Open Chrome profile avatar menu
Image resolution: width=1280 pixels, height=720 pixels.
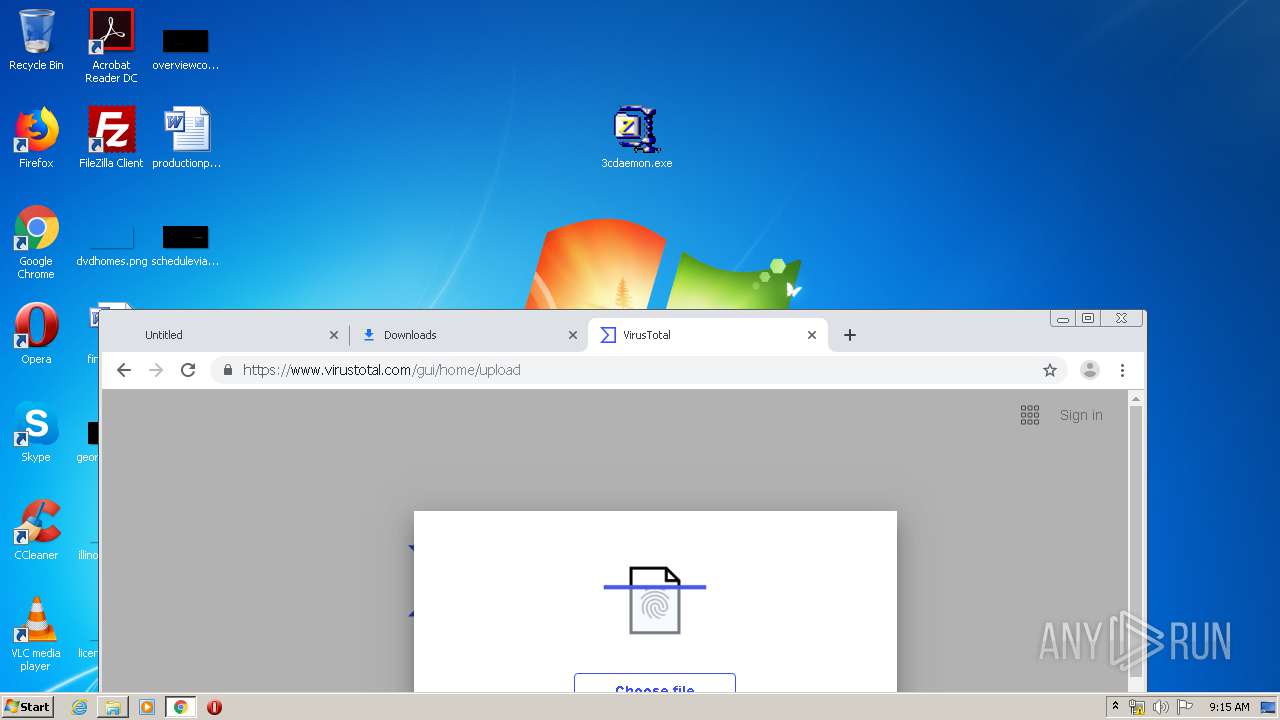1090,370
